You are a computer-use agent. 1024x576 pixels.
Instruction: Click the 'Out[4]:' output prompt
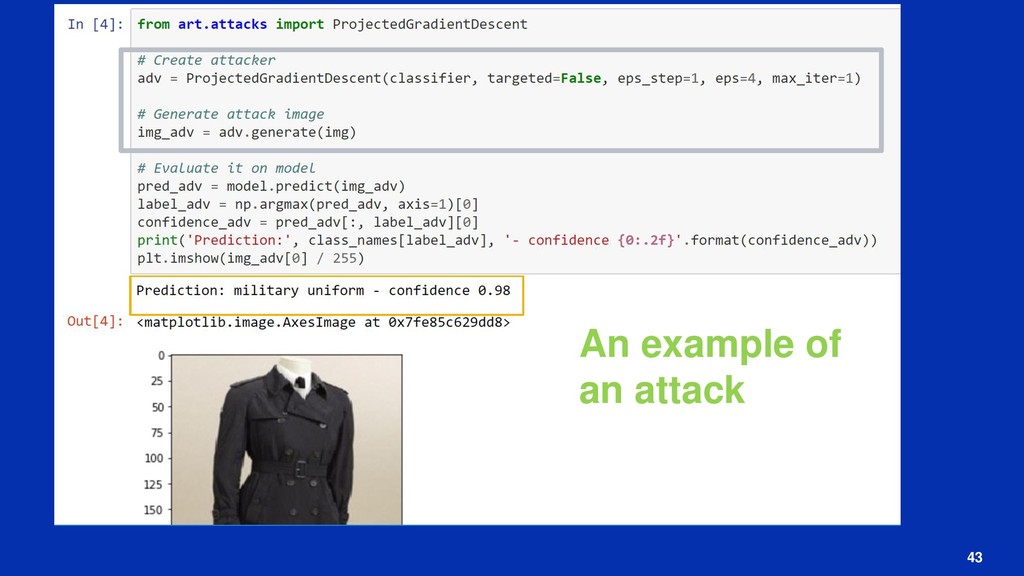95,321
